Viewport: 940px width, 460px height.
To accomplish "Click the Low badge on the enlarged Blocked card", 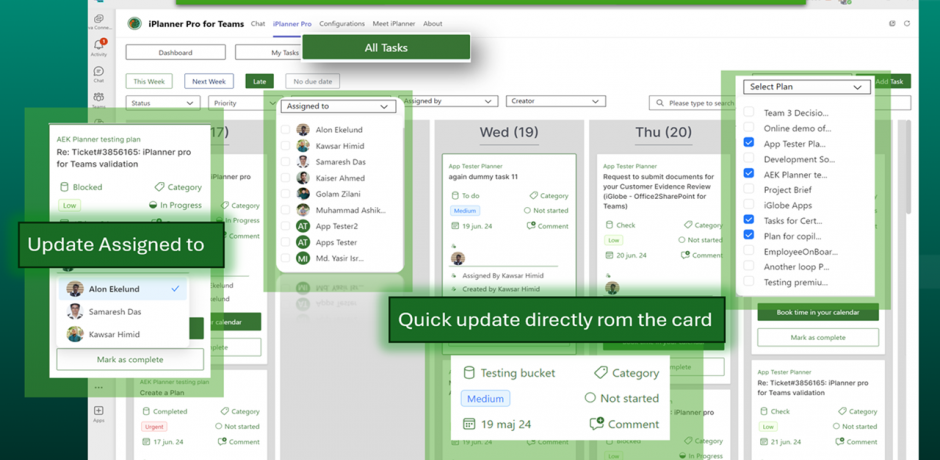I will pos(70,206).
